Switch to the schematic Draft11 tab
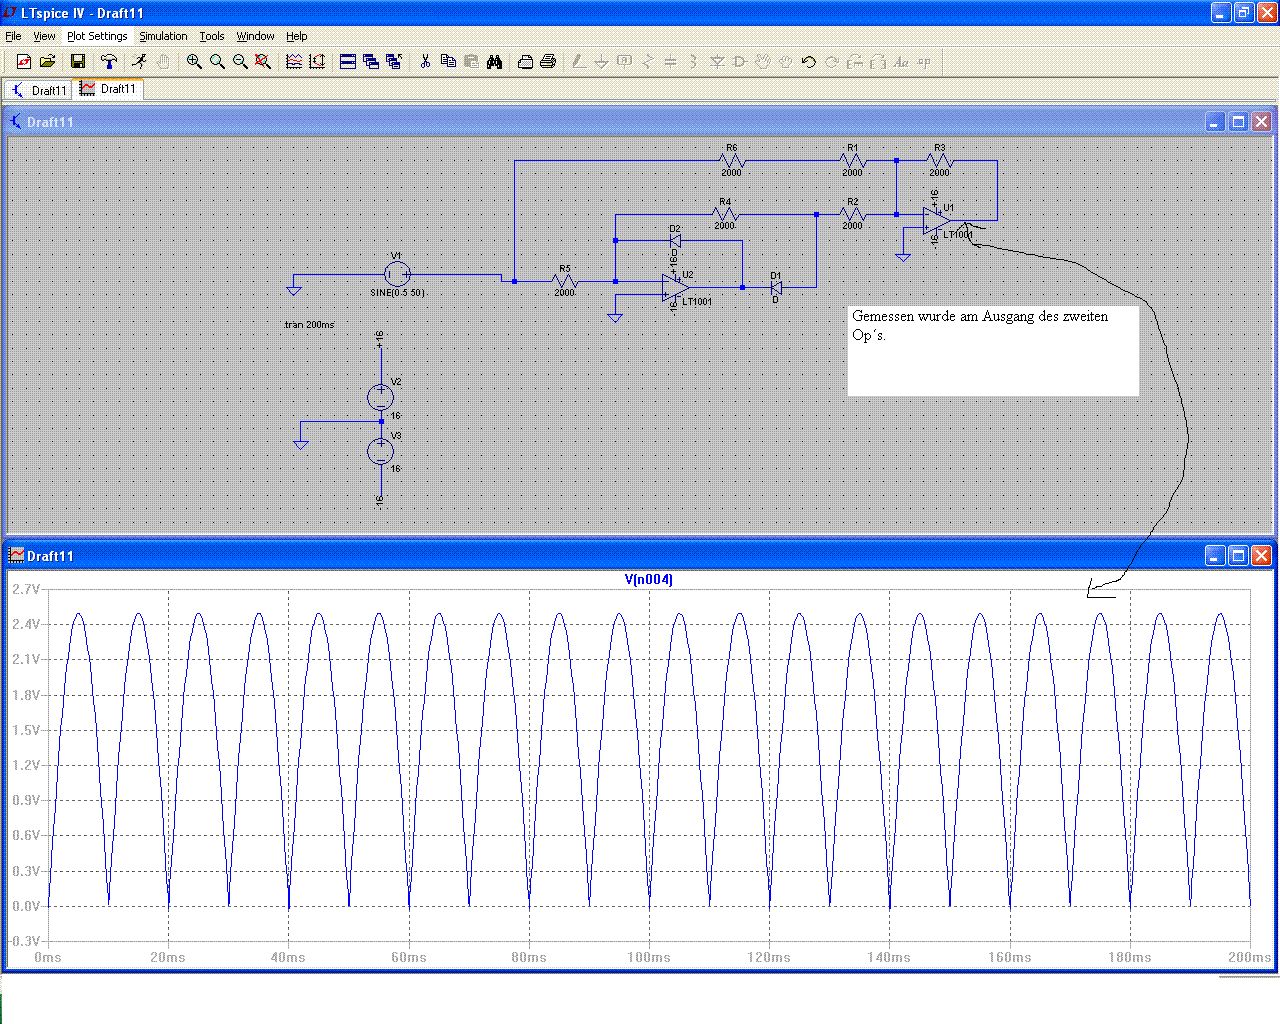The width and height of the screenshot is (1280, 1024). pyautogui.click(x=38, y=90)
